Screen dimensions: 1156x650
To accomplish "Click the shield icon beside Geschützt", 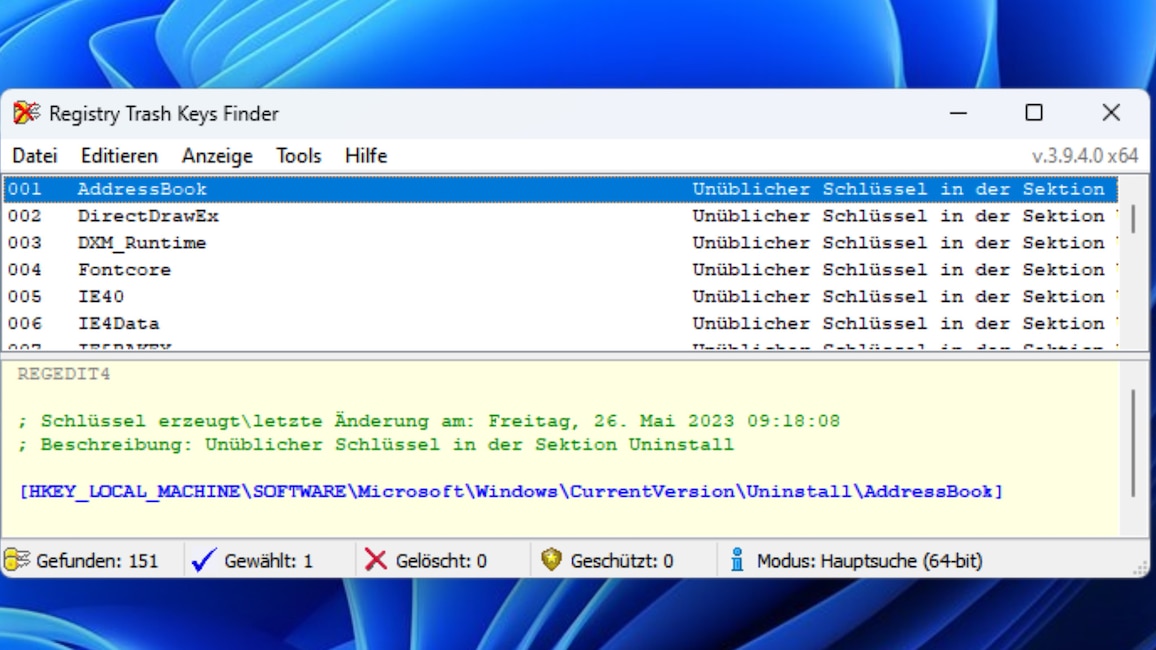I will click(551, 560).
